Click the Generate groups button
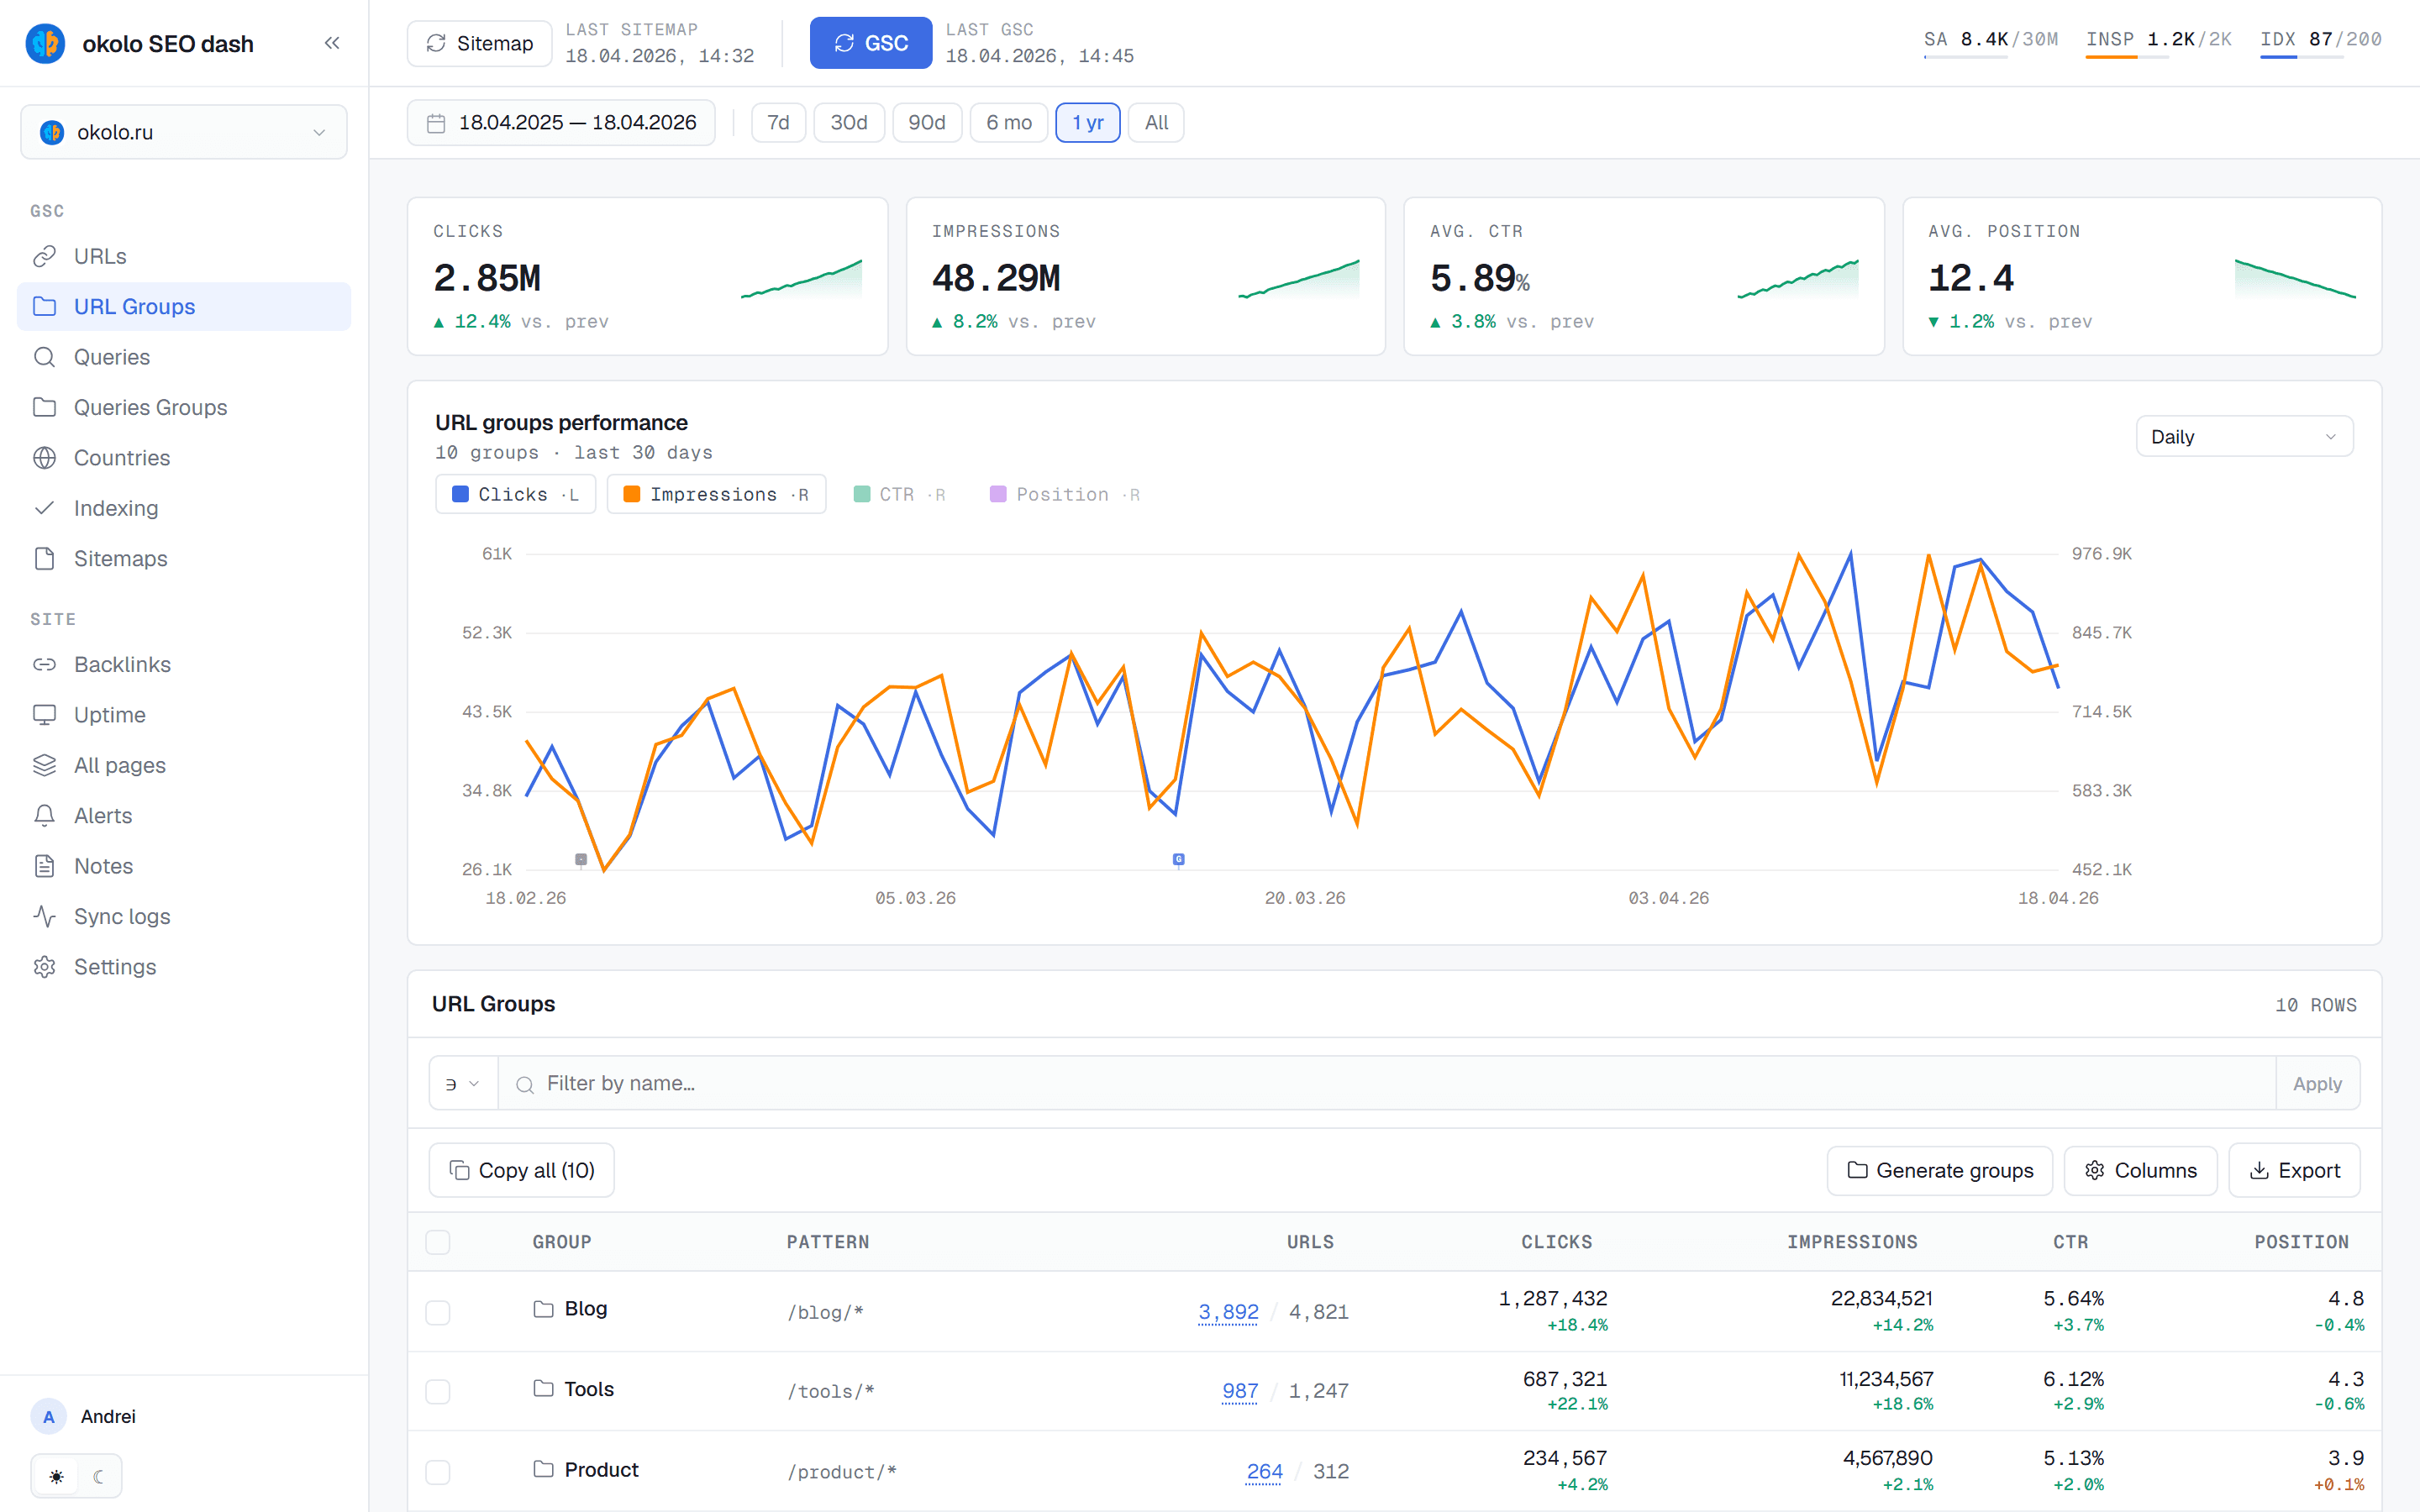The image size is (2420, 1512). tap(1939, 1170)
